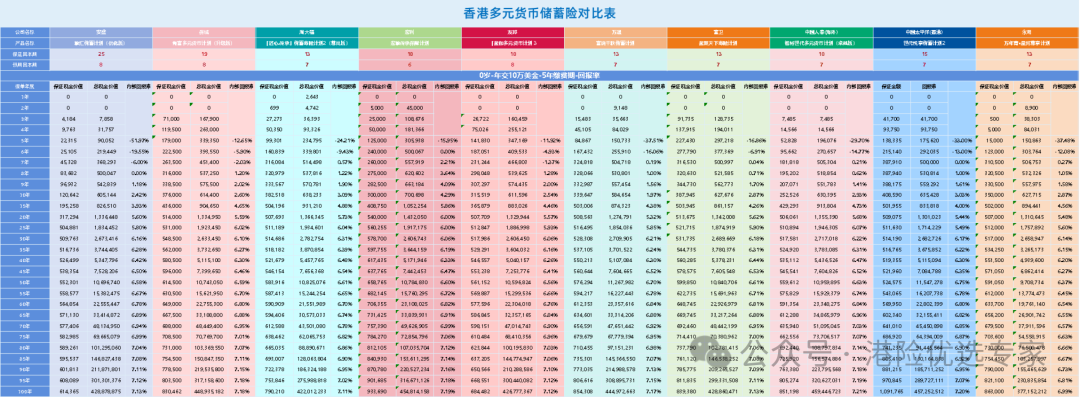This screenshot has width=1080, height=397.
Task: Select 内部回报率 header under 保诚
Action: pyautogui.click(x=242, y=87)
